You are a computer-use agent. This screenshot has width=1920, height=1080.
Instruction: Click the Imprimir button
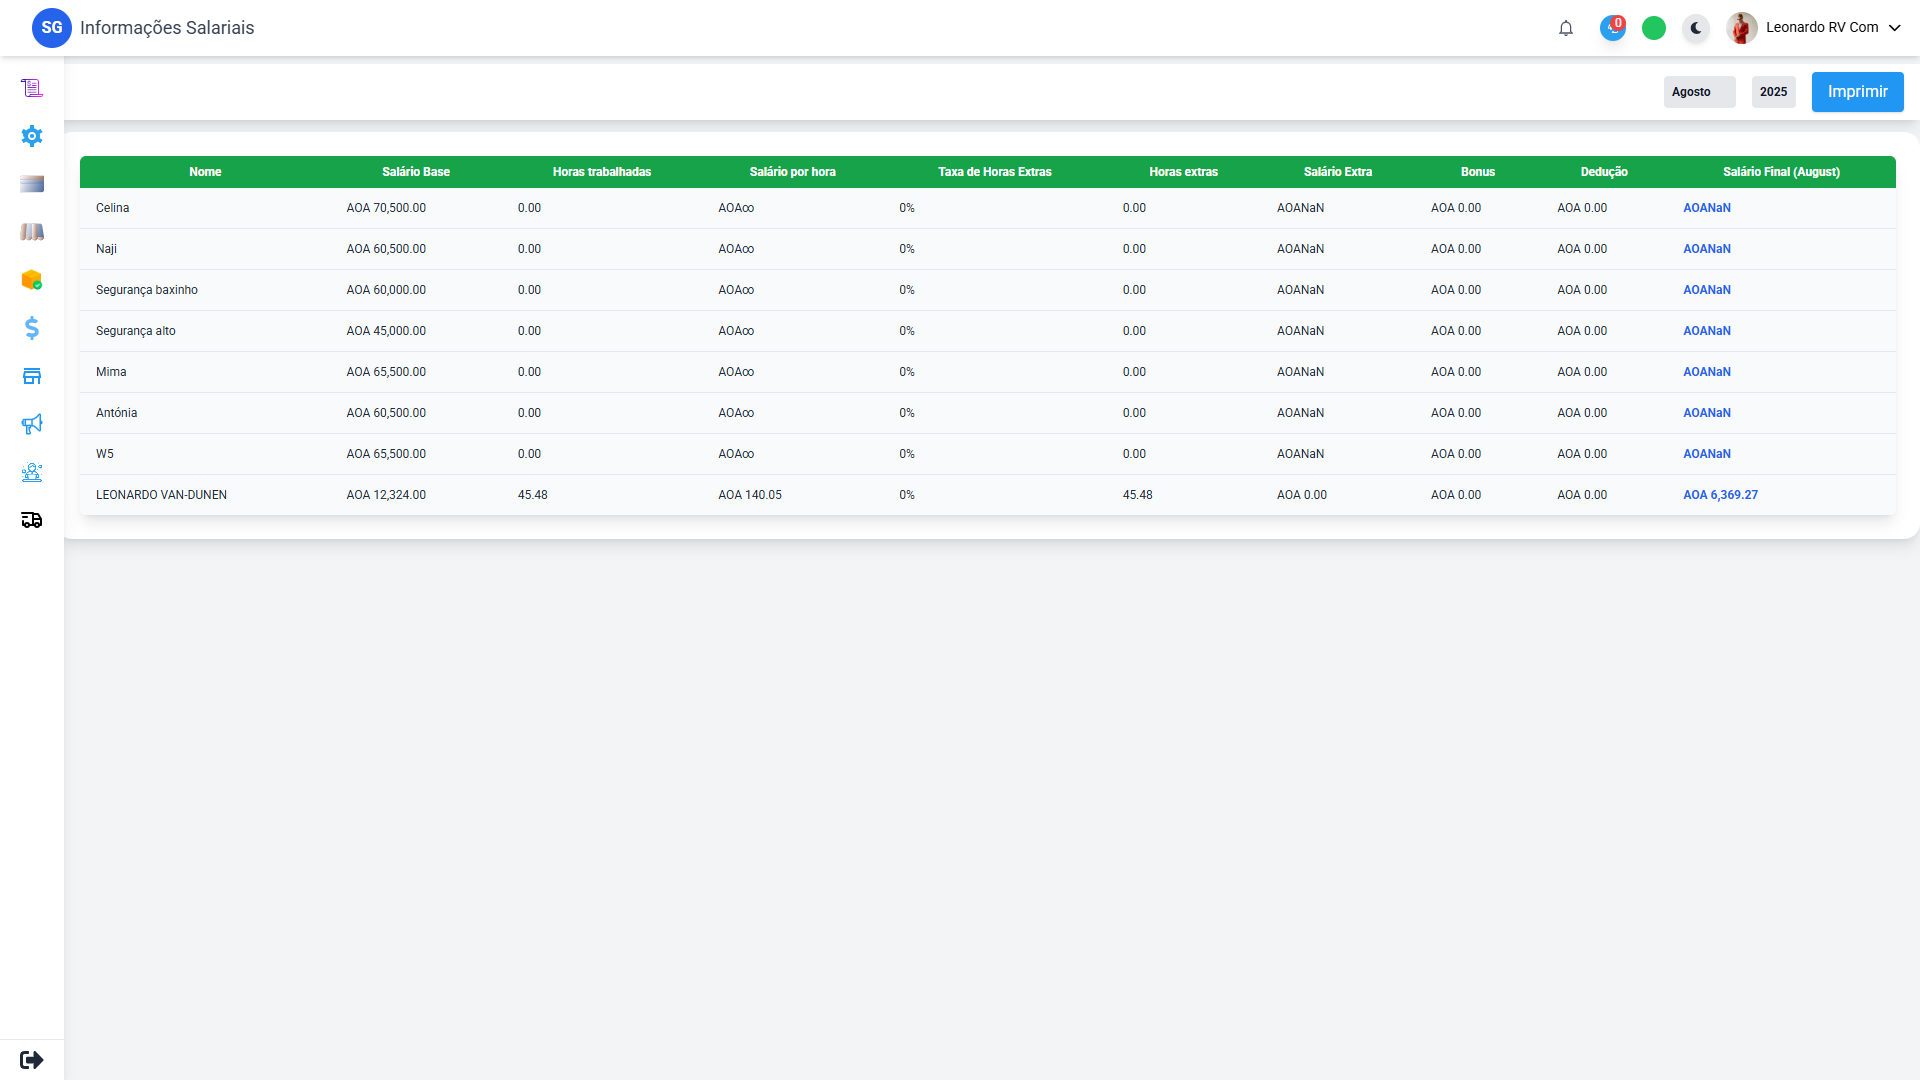pyautogui.click(x=1857, y=92)
